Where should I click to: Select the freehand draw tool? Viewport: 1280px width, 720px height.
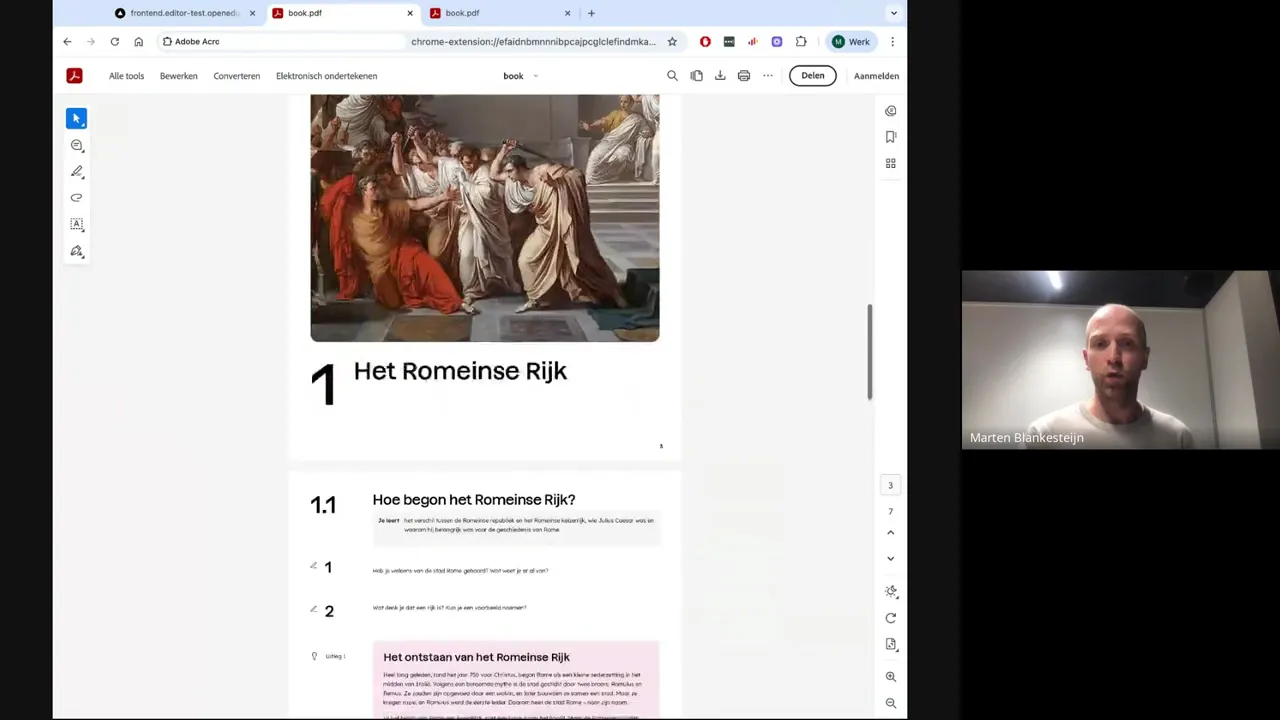[76, 198]
